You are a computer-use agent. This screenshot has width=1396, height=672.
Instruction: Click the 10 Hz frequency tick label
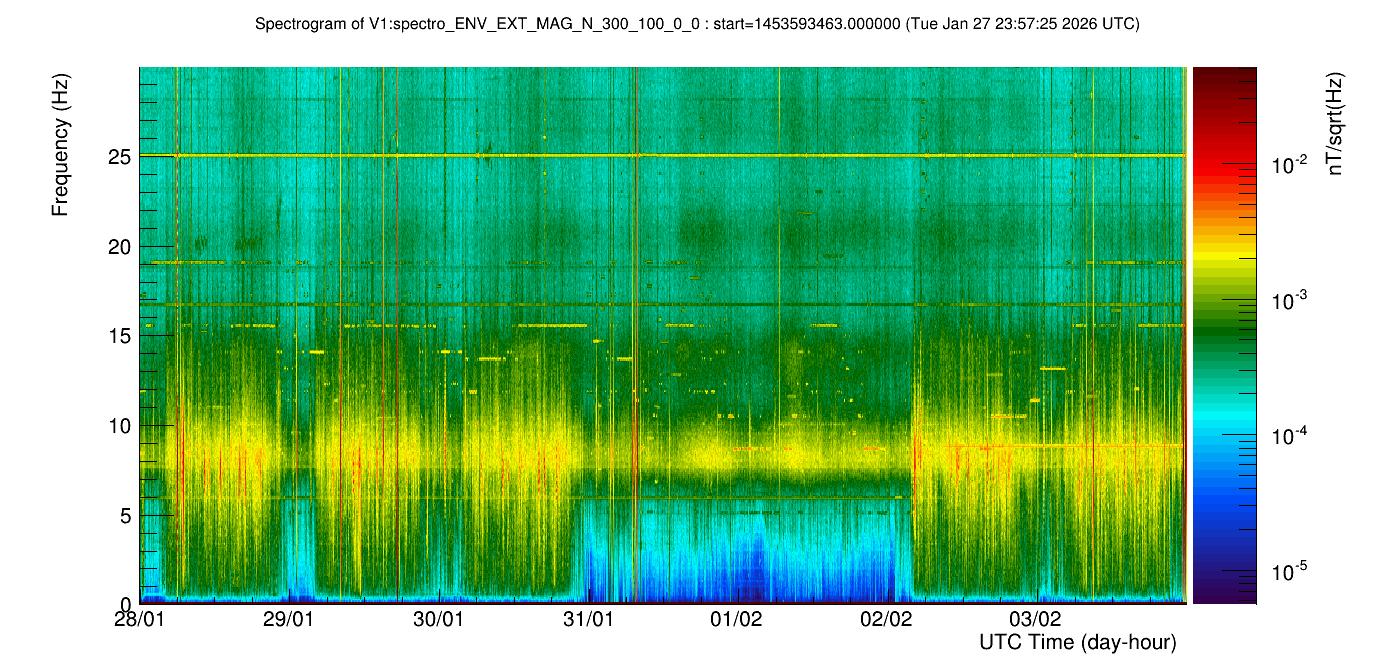tap(120, 426)
